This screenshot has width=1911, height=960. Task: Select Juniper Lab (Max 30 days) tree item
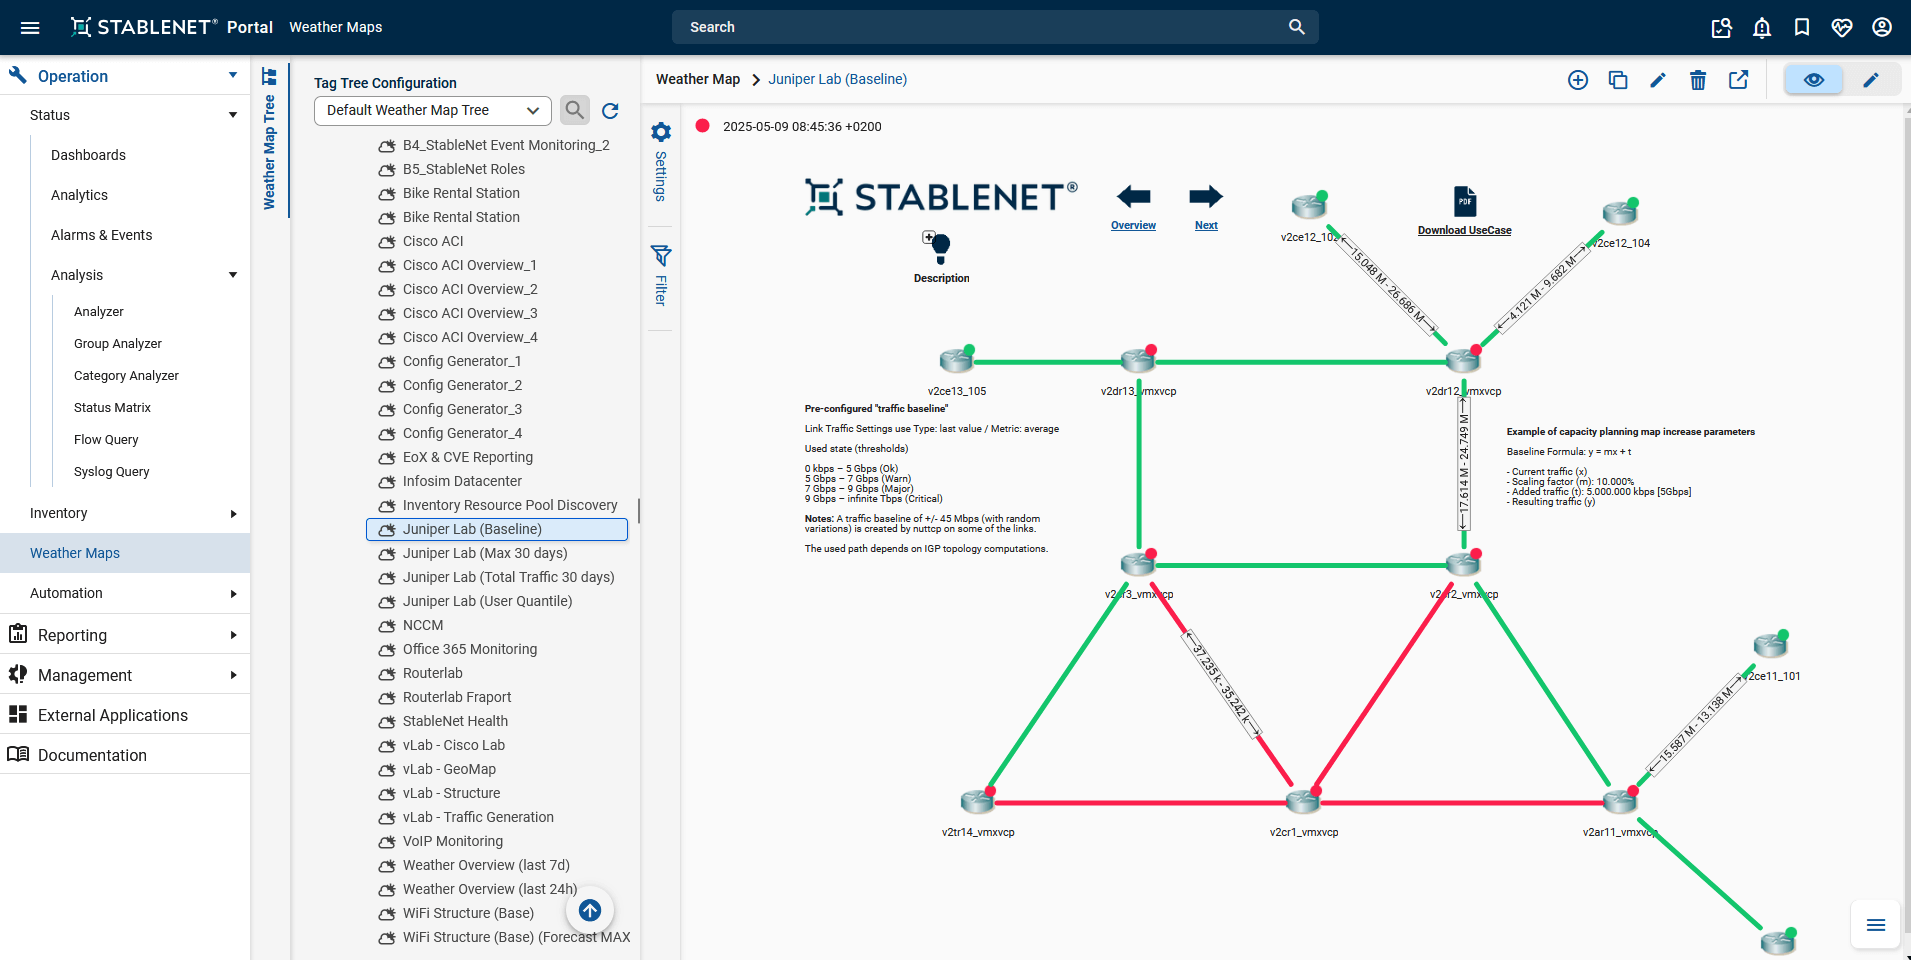[485, 553]
